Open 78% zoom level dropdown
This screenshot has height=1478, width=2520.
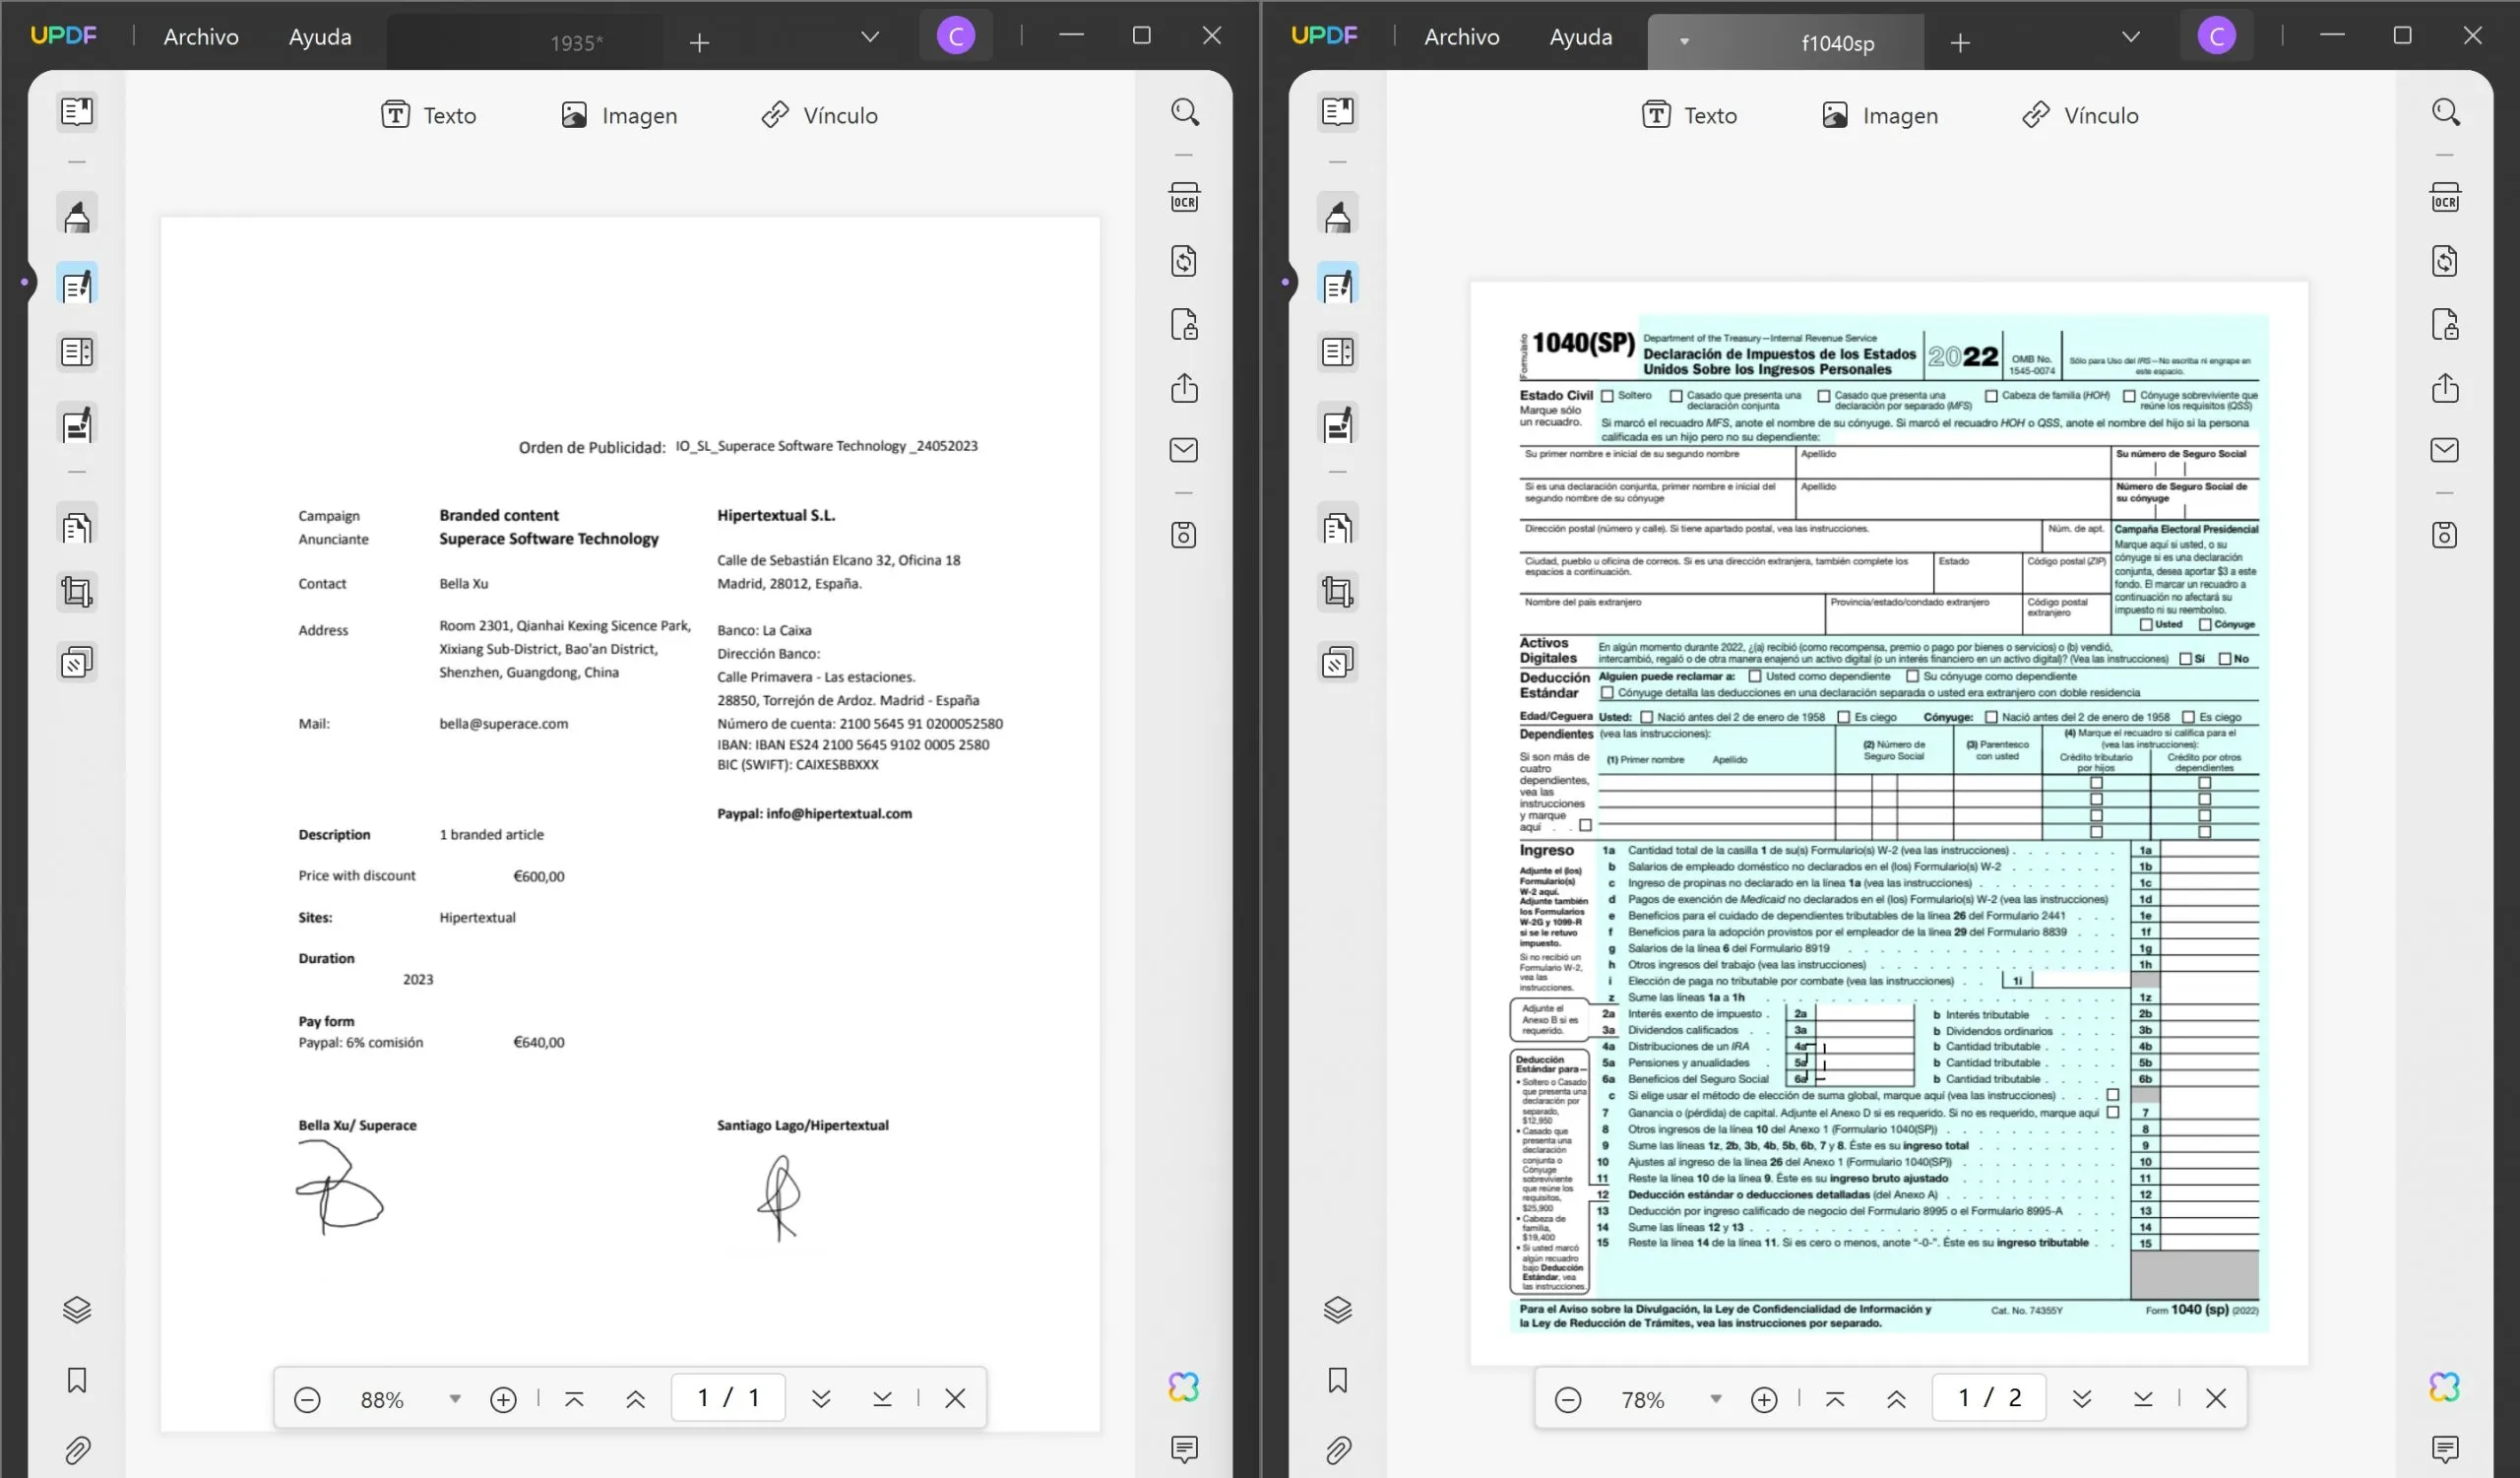pyautogui.click(x=1716, y=1398)
